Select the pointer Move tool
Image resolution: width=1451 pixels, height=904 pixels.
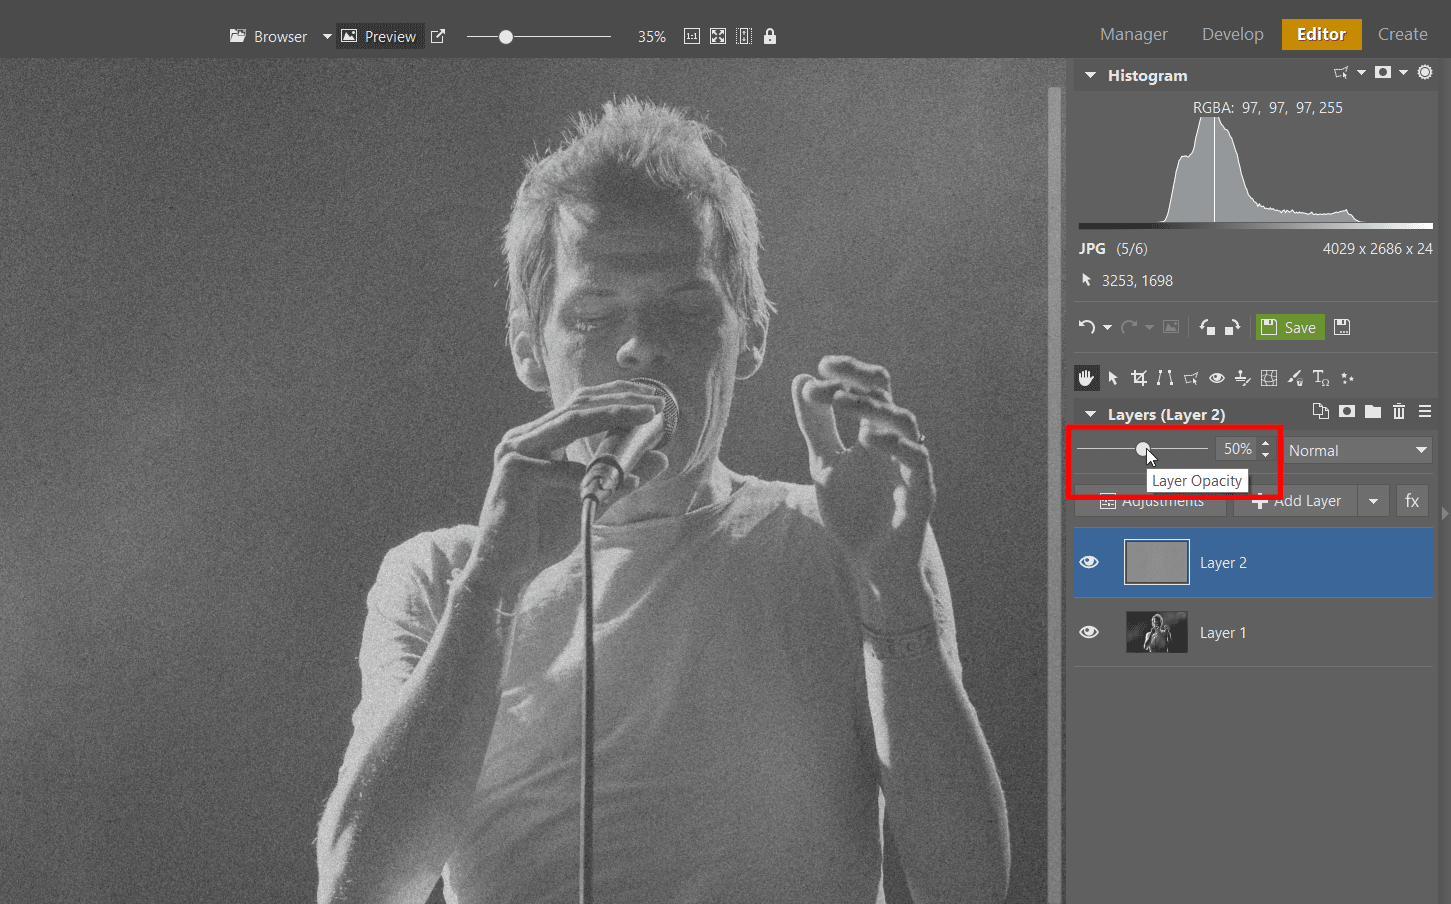coord(1113,378)
